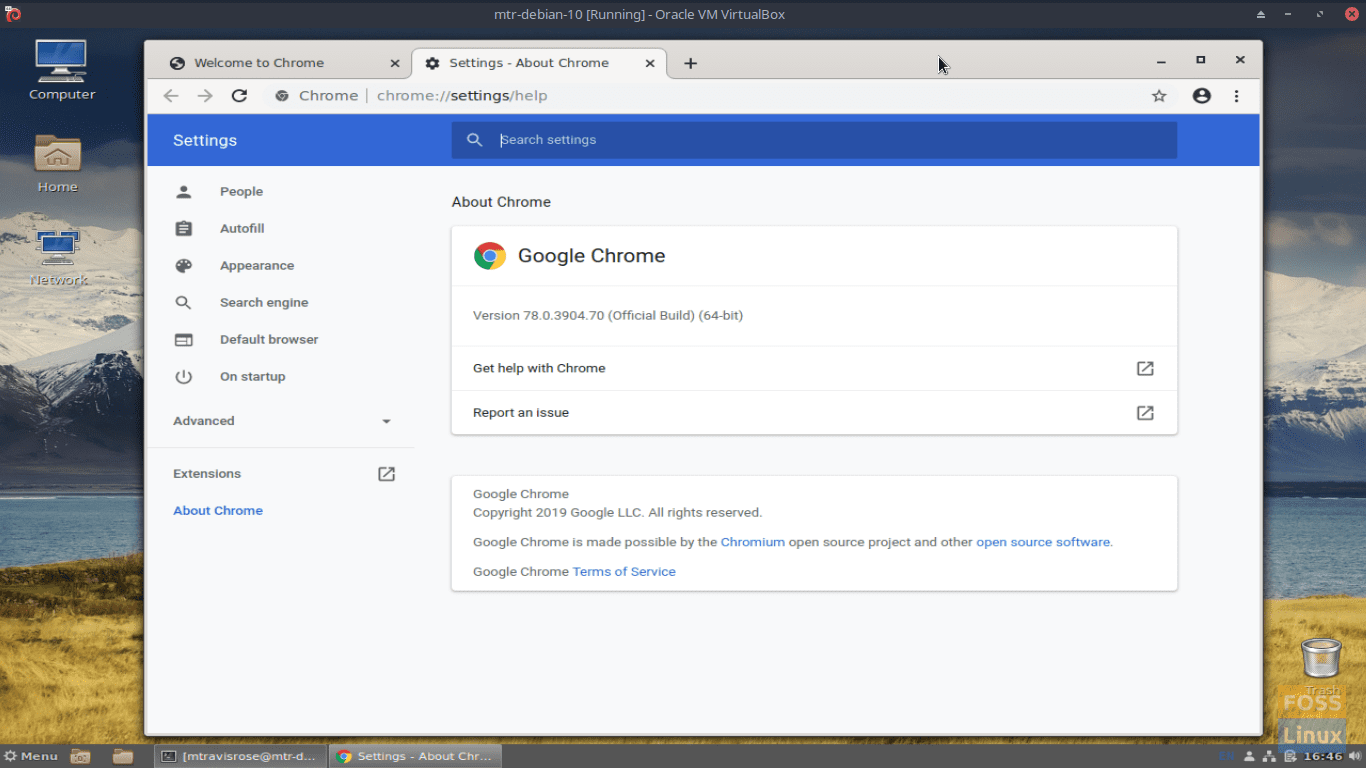Click external-link icon for Get help with Chrome
The width and height of the screenshot is (1366, 768).
tap(1145, 369)
